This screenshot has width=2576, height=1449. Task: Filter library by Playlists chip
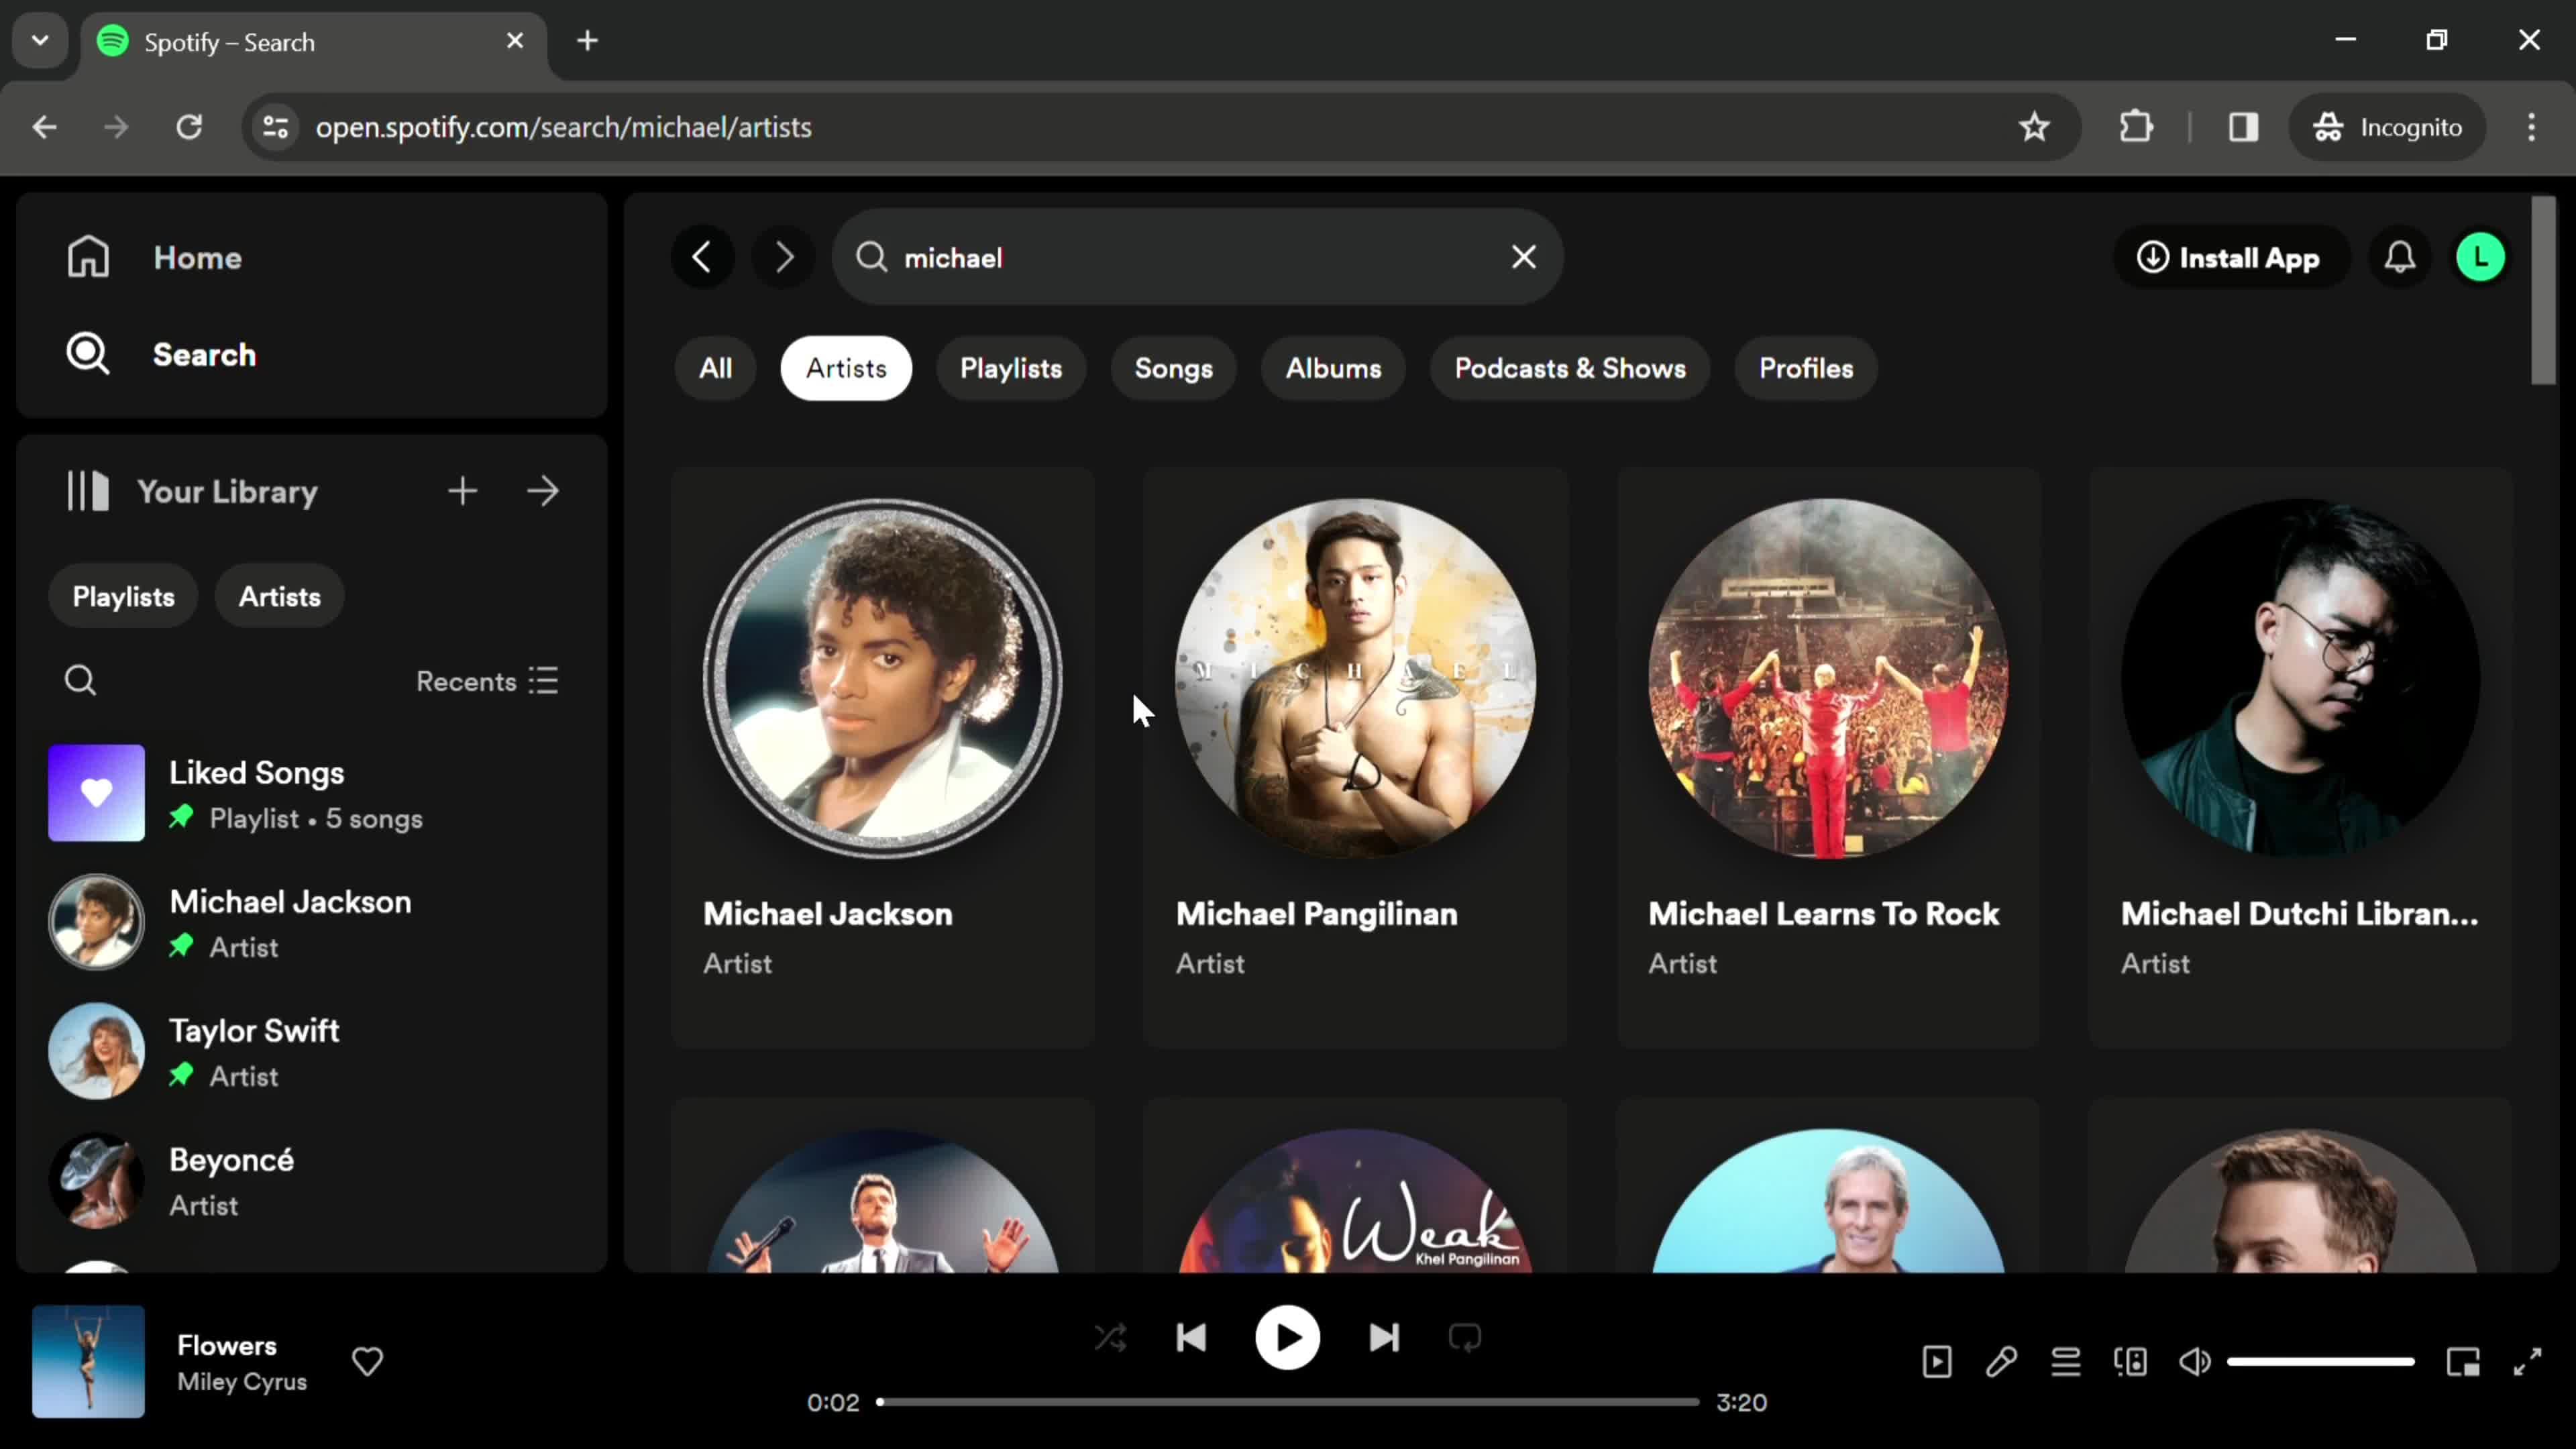123,596
